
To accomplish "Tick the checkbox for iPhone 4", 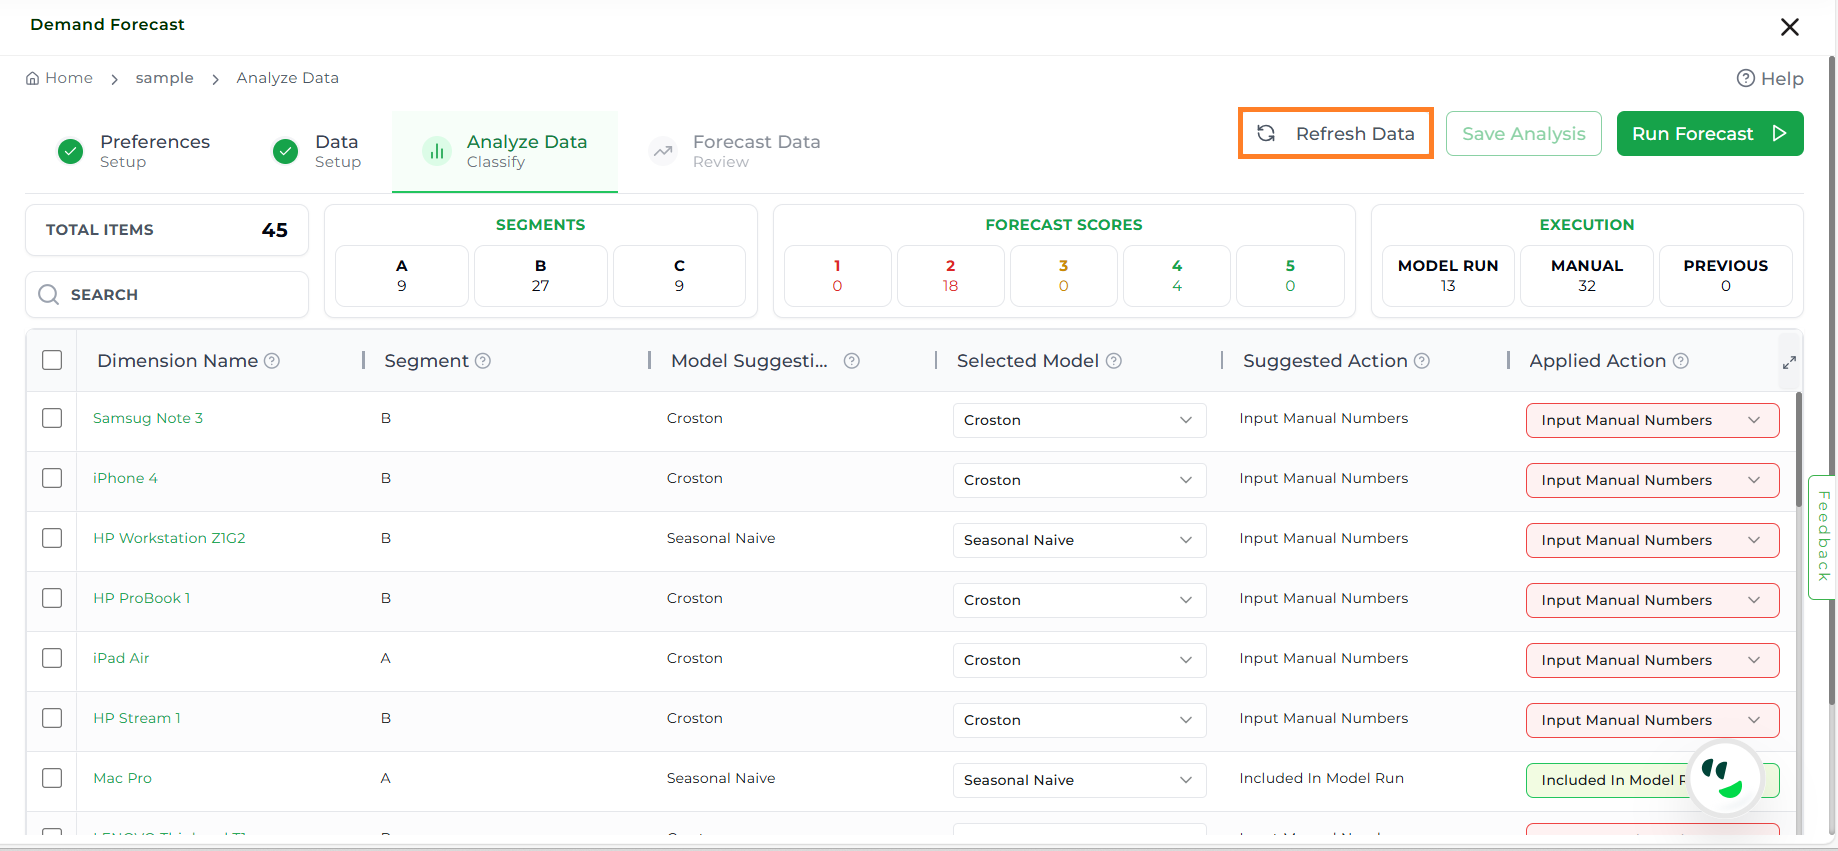I will point(52,478).
